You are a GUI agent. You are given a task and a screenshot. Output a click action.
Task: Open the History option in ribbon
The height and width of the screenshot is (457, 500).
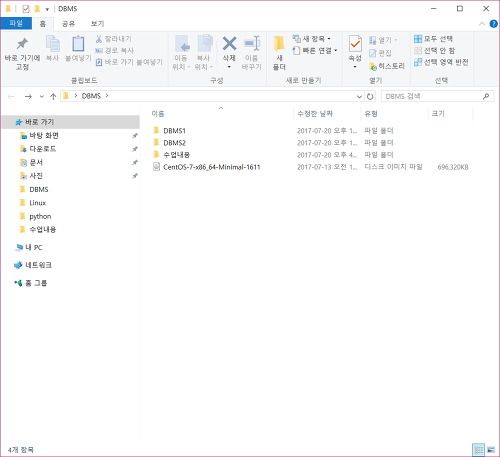coord(387,66)
